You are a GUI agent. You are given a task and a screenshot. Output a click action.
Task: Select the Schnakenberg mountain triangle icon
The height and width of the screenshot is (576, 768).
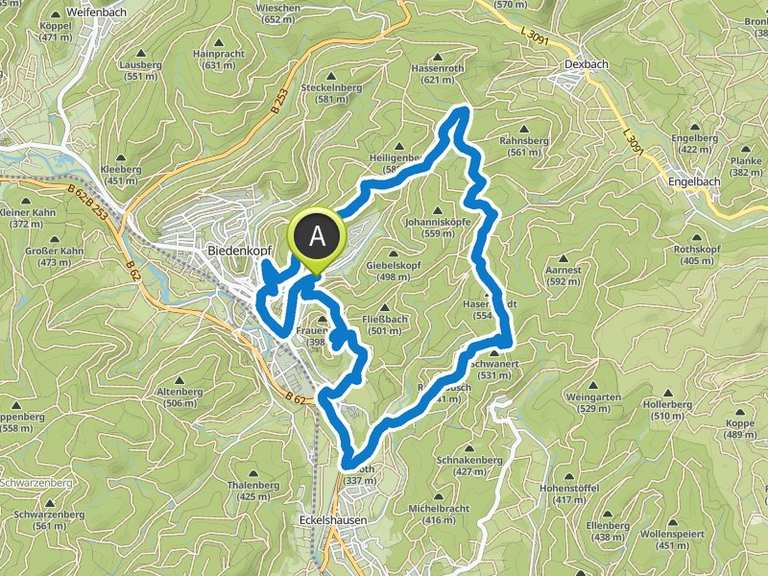469,449
